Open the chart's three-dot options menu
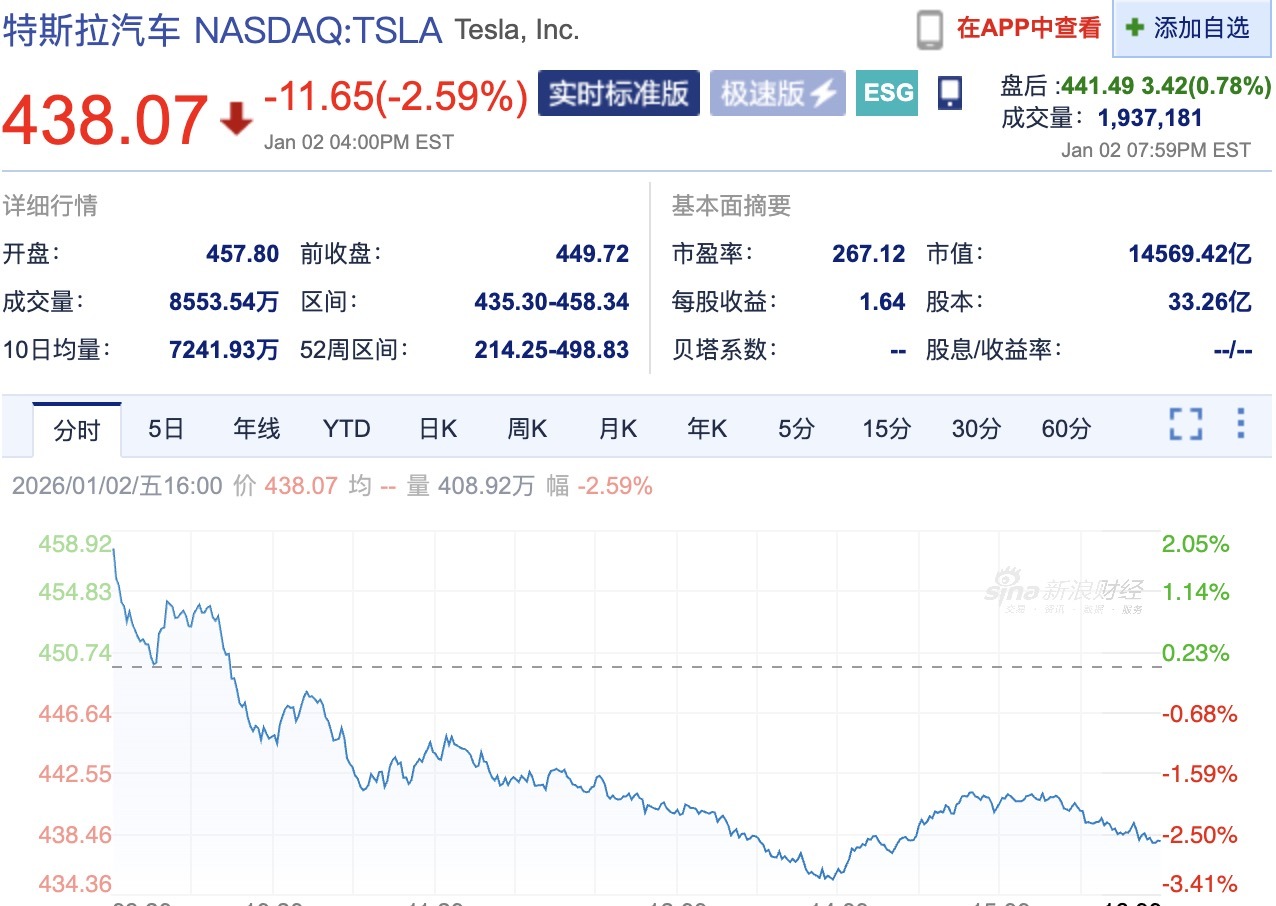 coord(1240,424)
